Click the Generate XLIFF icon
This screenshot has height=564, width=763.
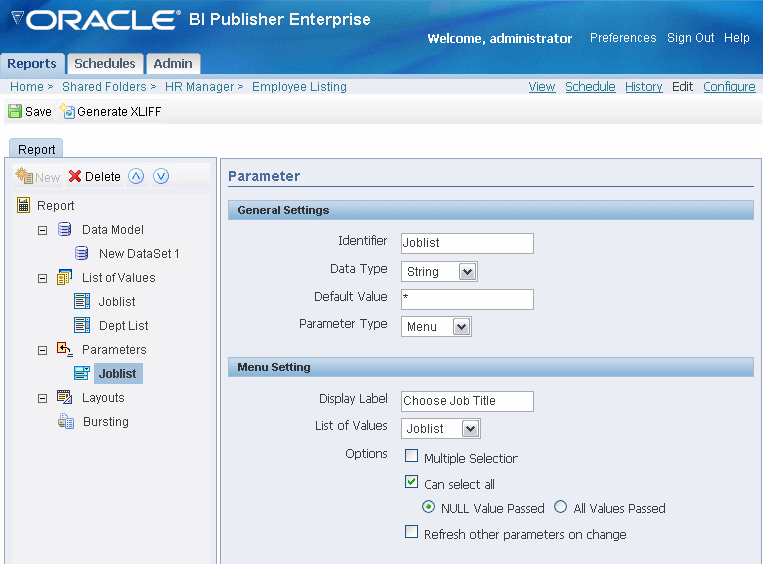coord(67,111)
